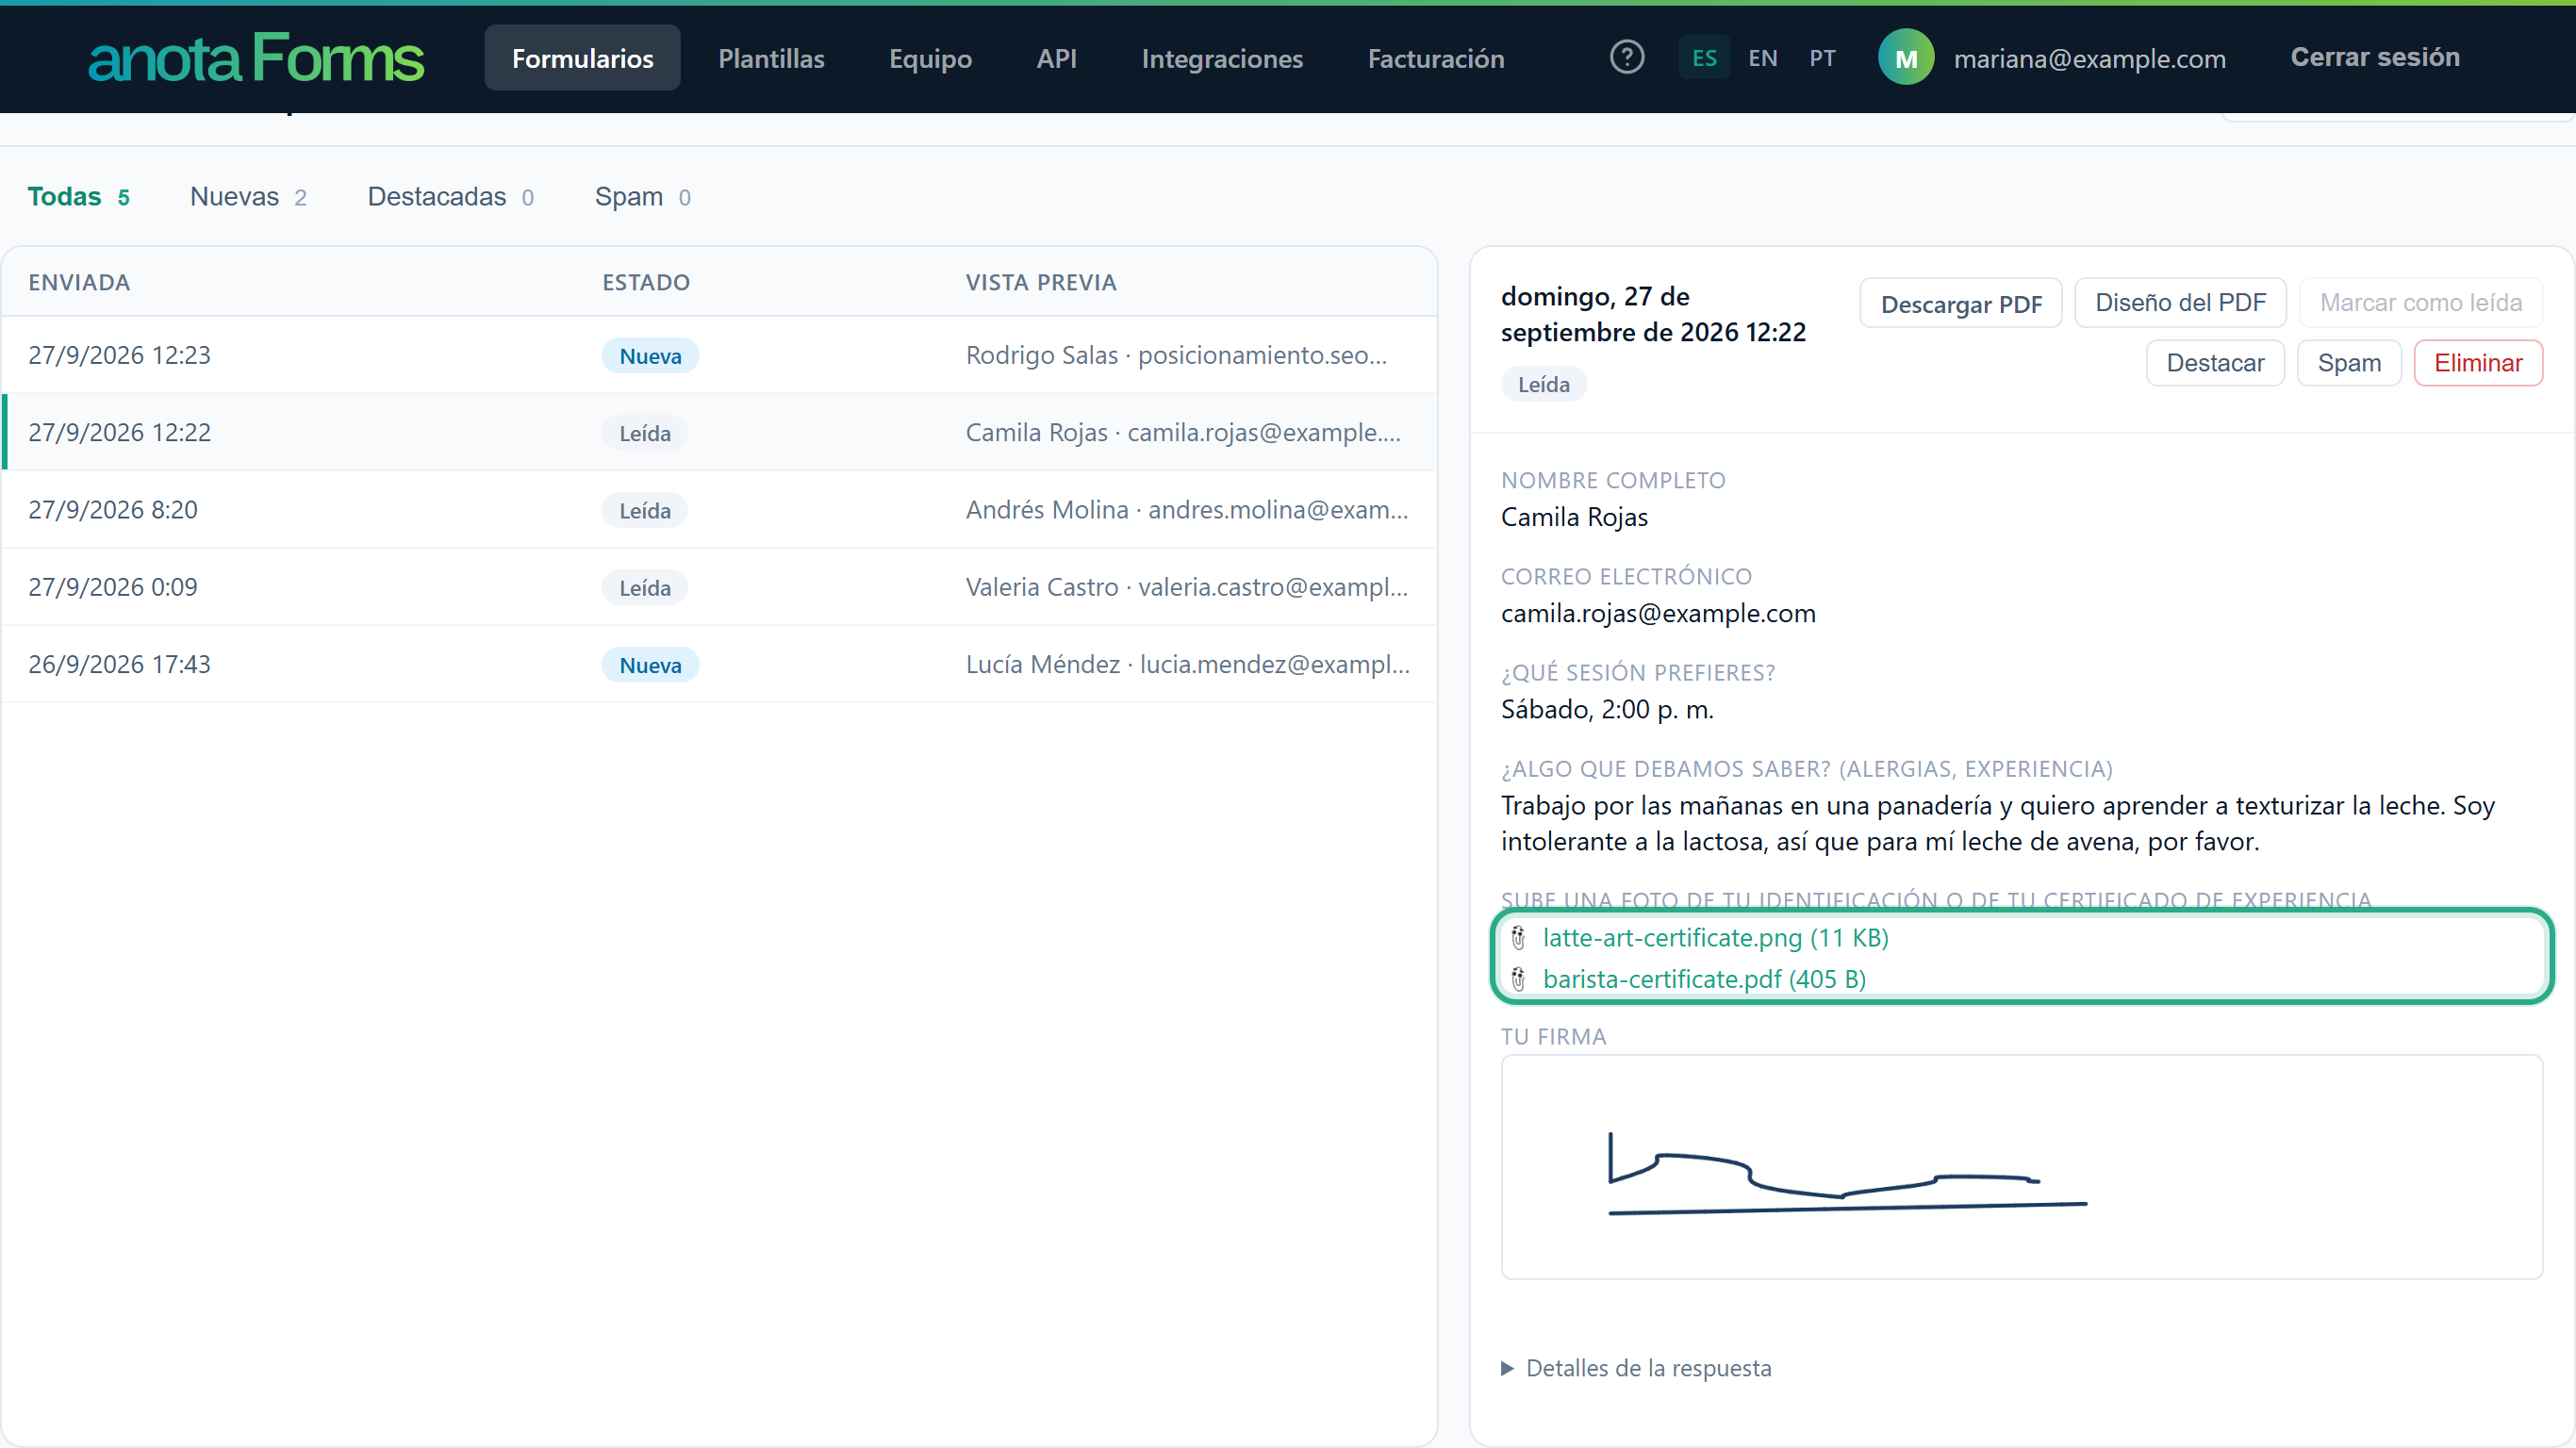The height and width of the screenshot is (1448, 2576).
Task: Click the red Eliminar button
Action: click(2478, 363)
